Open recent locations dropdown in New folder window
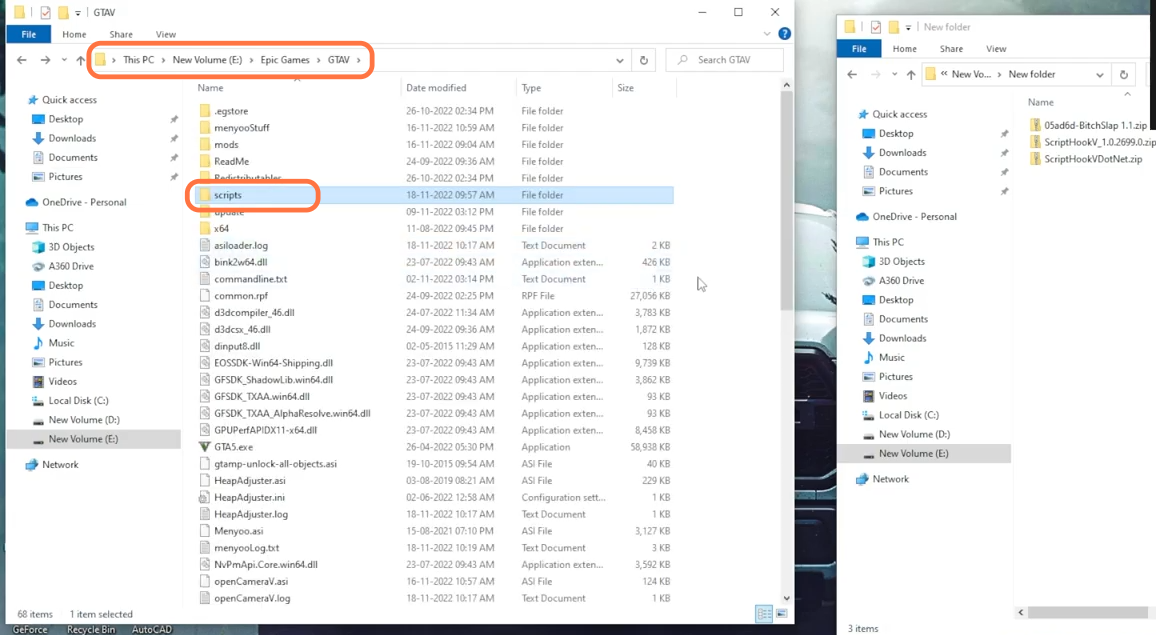Viewport: 1156px width, 635px height. click(x=894, y=74)
